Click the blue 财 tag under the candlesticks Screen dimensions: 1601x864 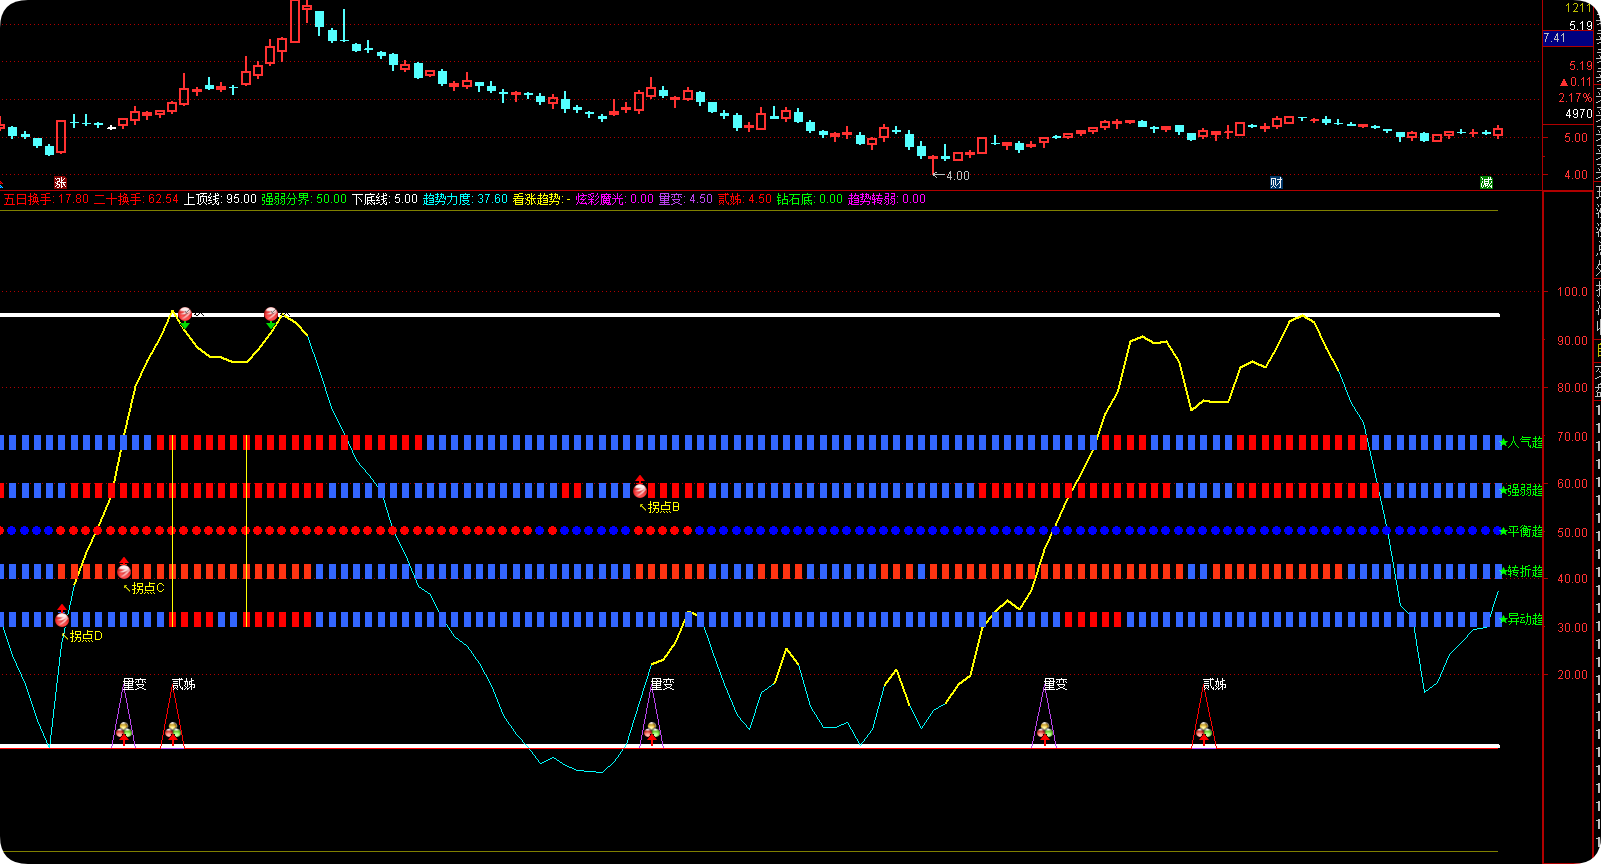1276,182
